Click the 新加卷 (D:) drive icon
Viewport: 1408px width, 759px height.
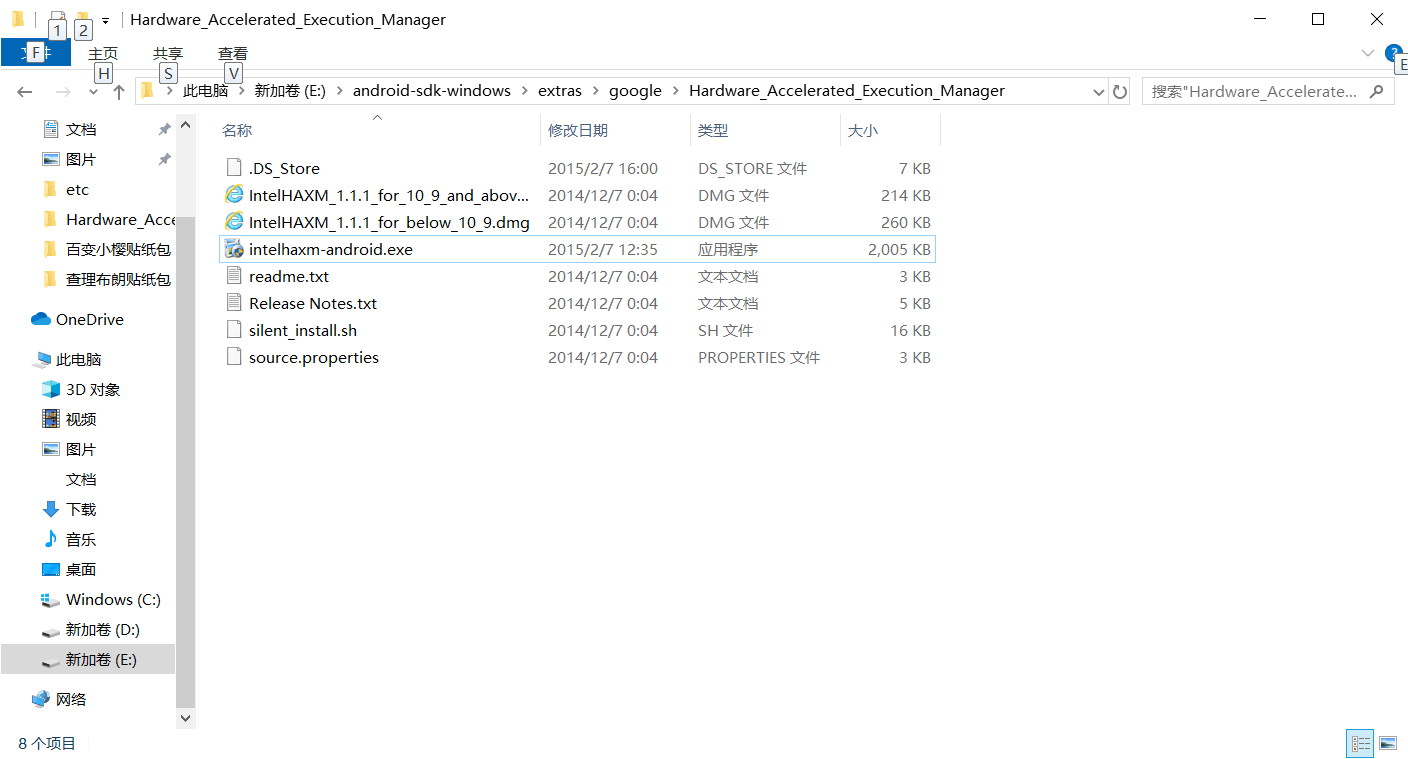tap(51, 630)
